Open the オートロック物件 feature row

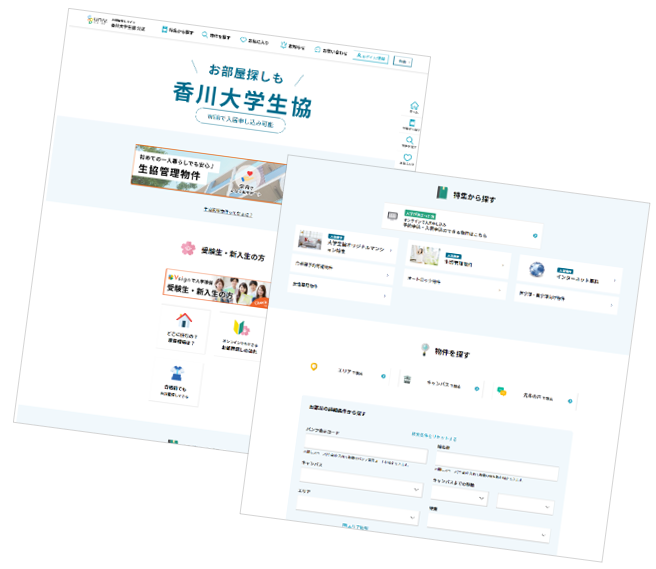point(455,284)
